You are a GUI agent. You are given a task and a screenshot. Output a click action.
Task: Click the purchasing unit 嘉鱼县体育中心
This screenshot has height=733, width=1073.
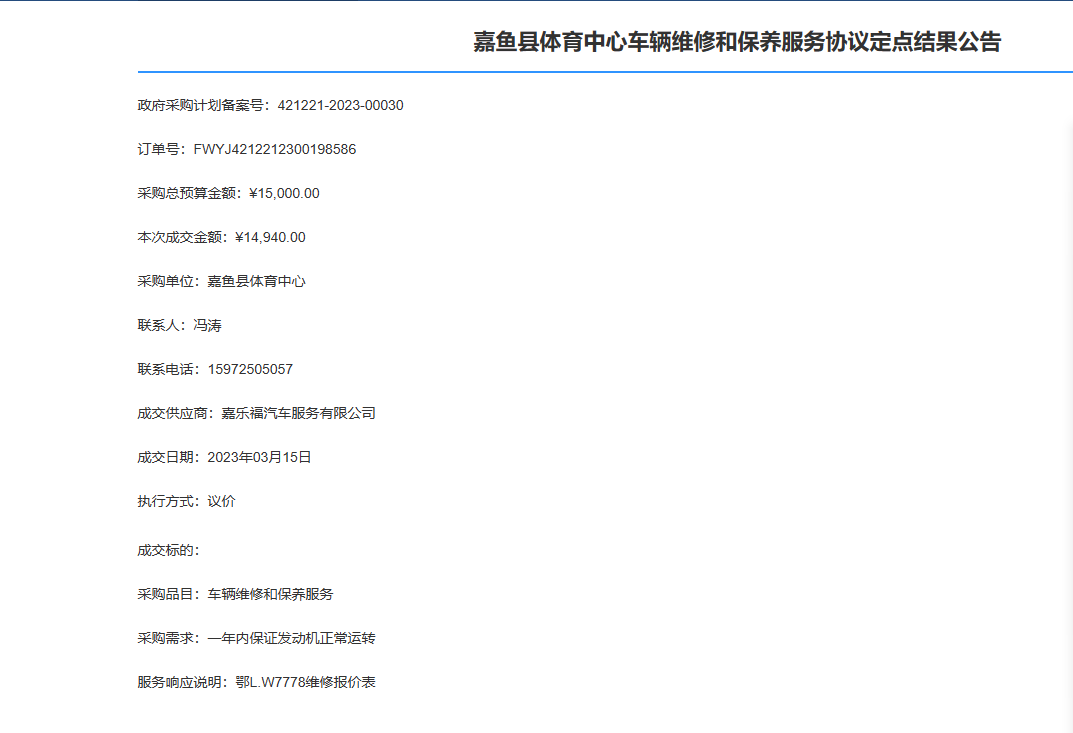(256, 281)
